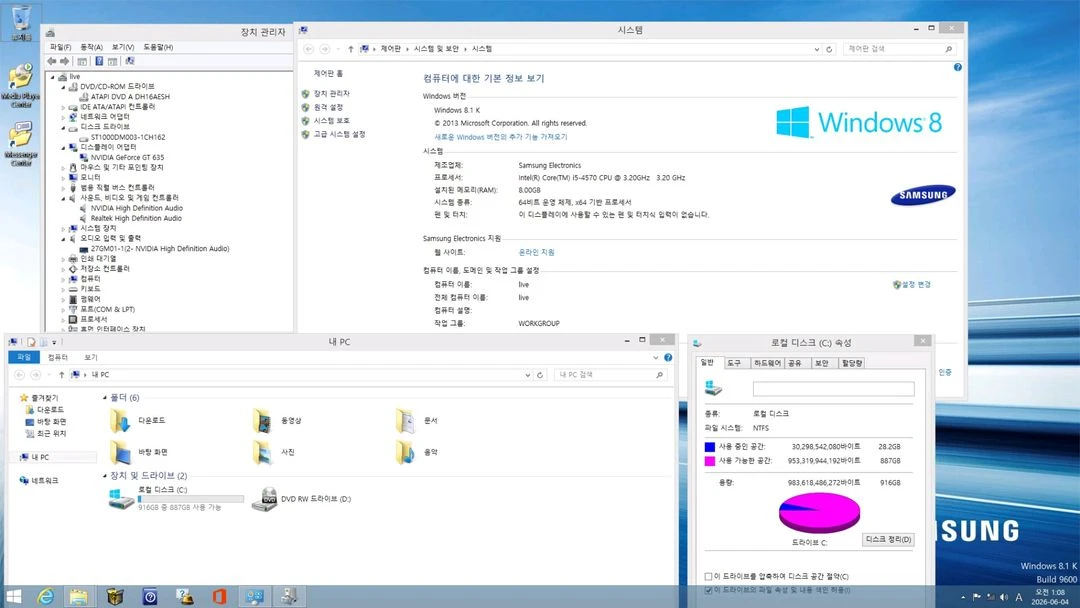The height and width of the screenshot is (608, 1080).
Task: Expand the 네트워크 어댑터 node
Action: click(x=63, y=117)
